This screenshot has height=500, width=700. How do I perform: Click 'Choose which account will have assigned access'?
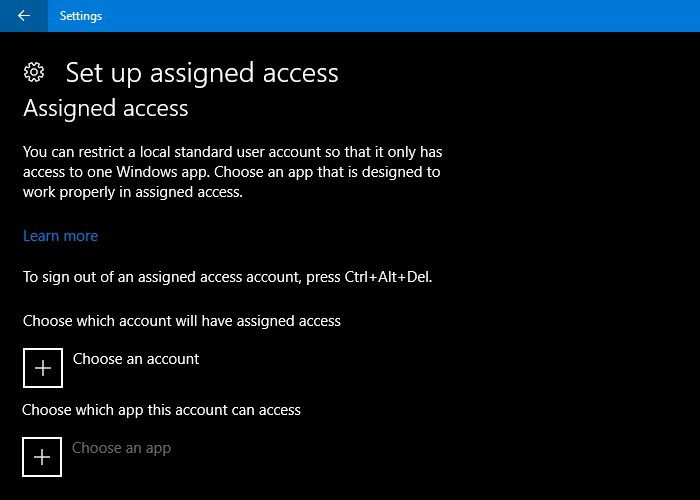[x=182, y=321]
